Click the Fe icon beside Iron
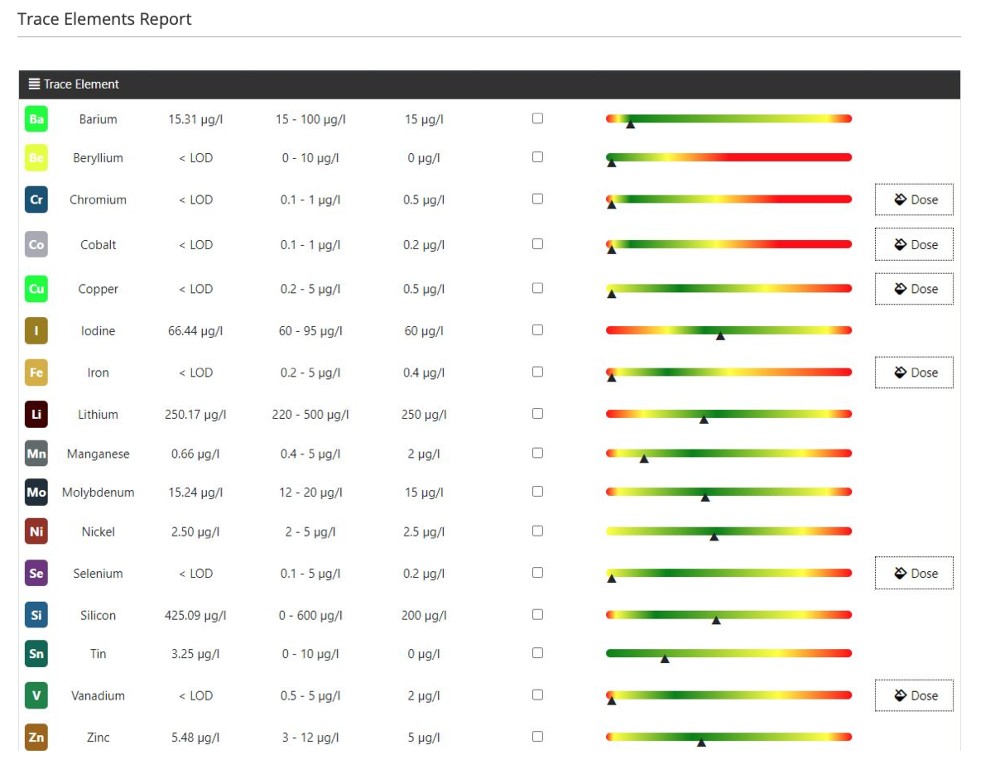 pyautogui.click(x=36, y=372)
